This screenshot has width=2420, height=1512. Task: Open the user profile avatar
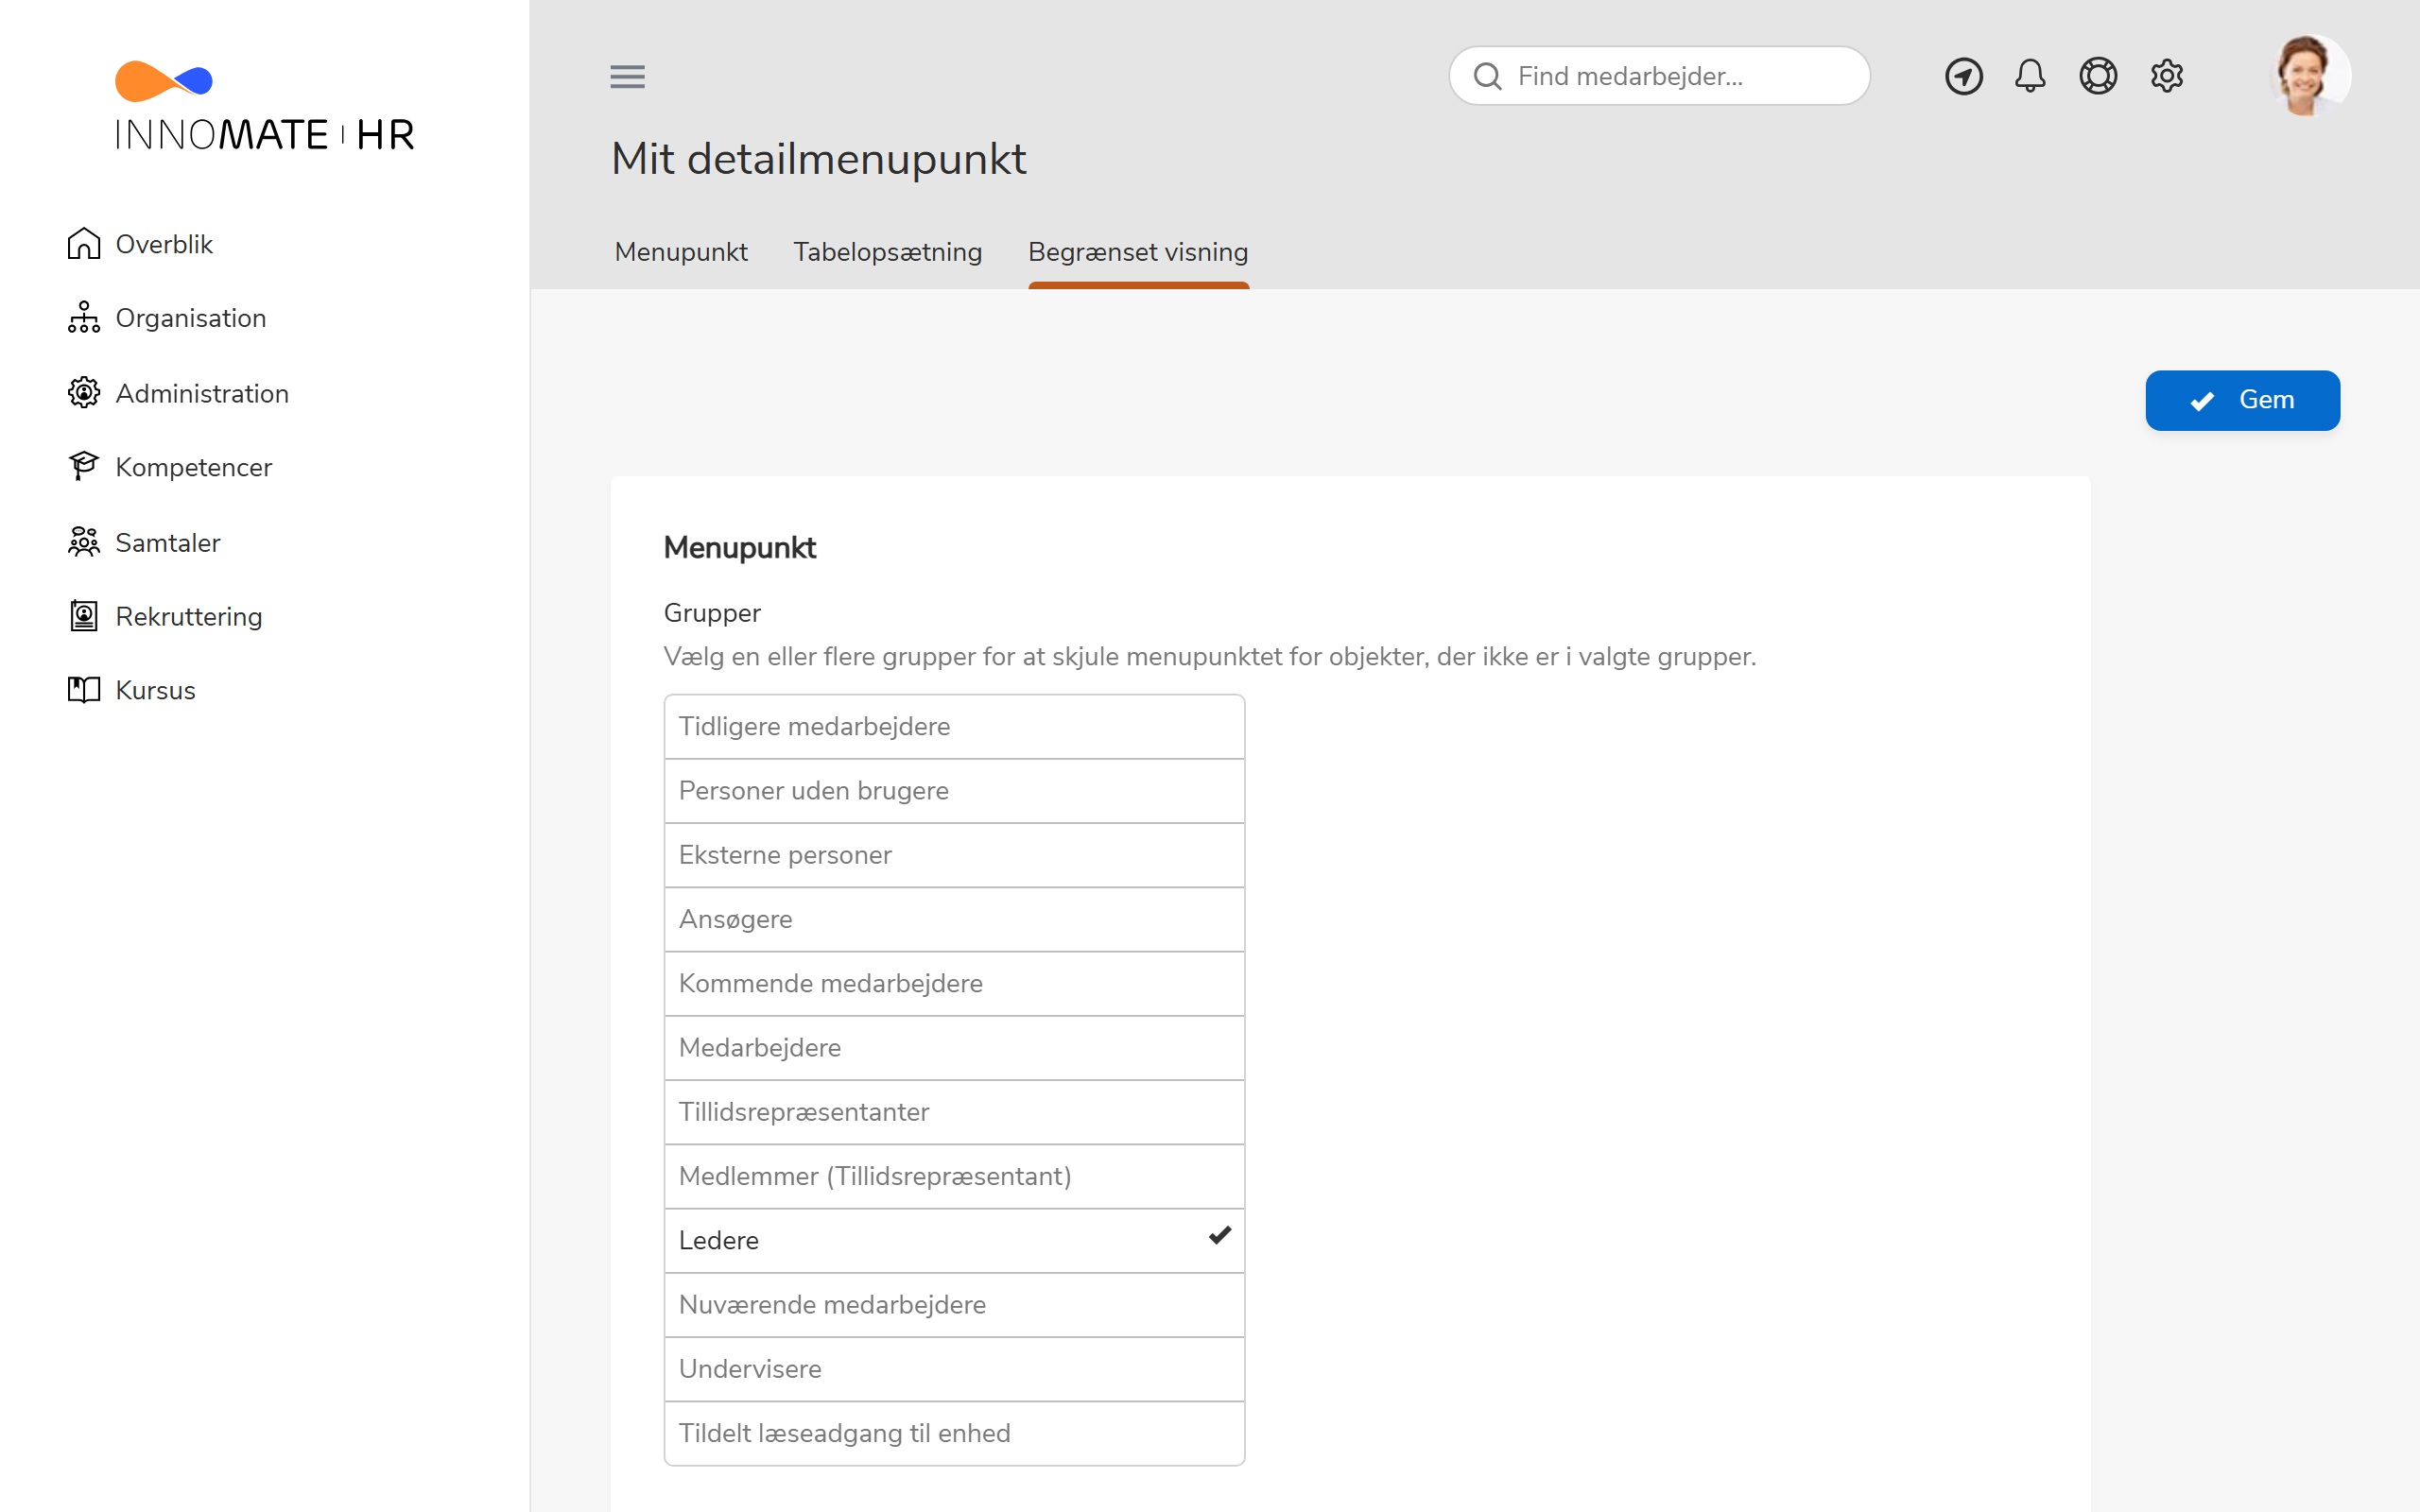click(2310, 76)
